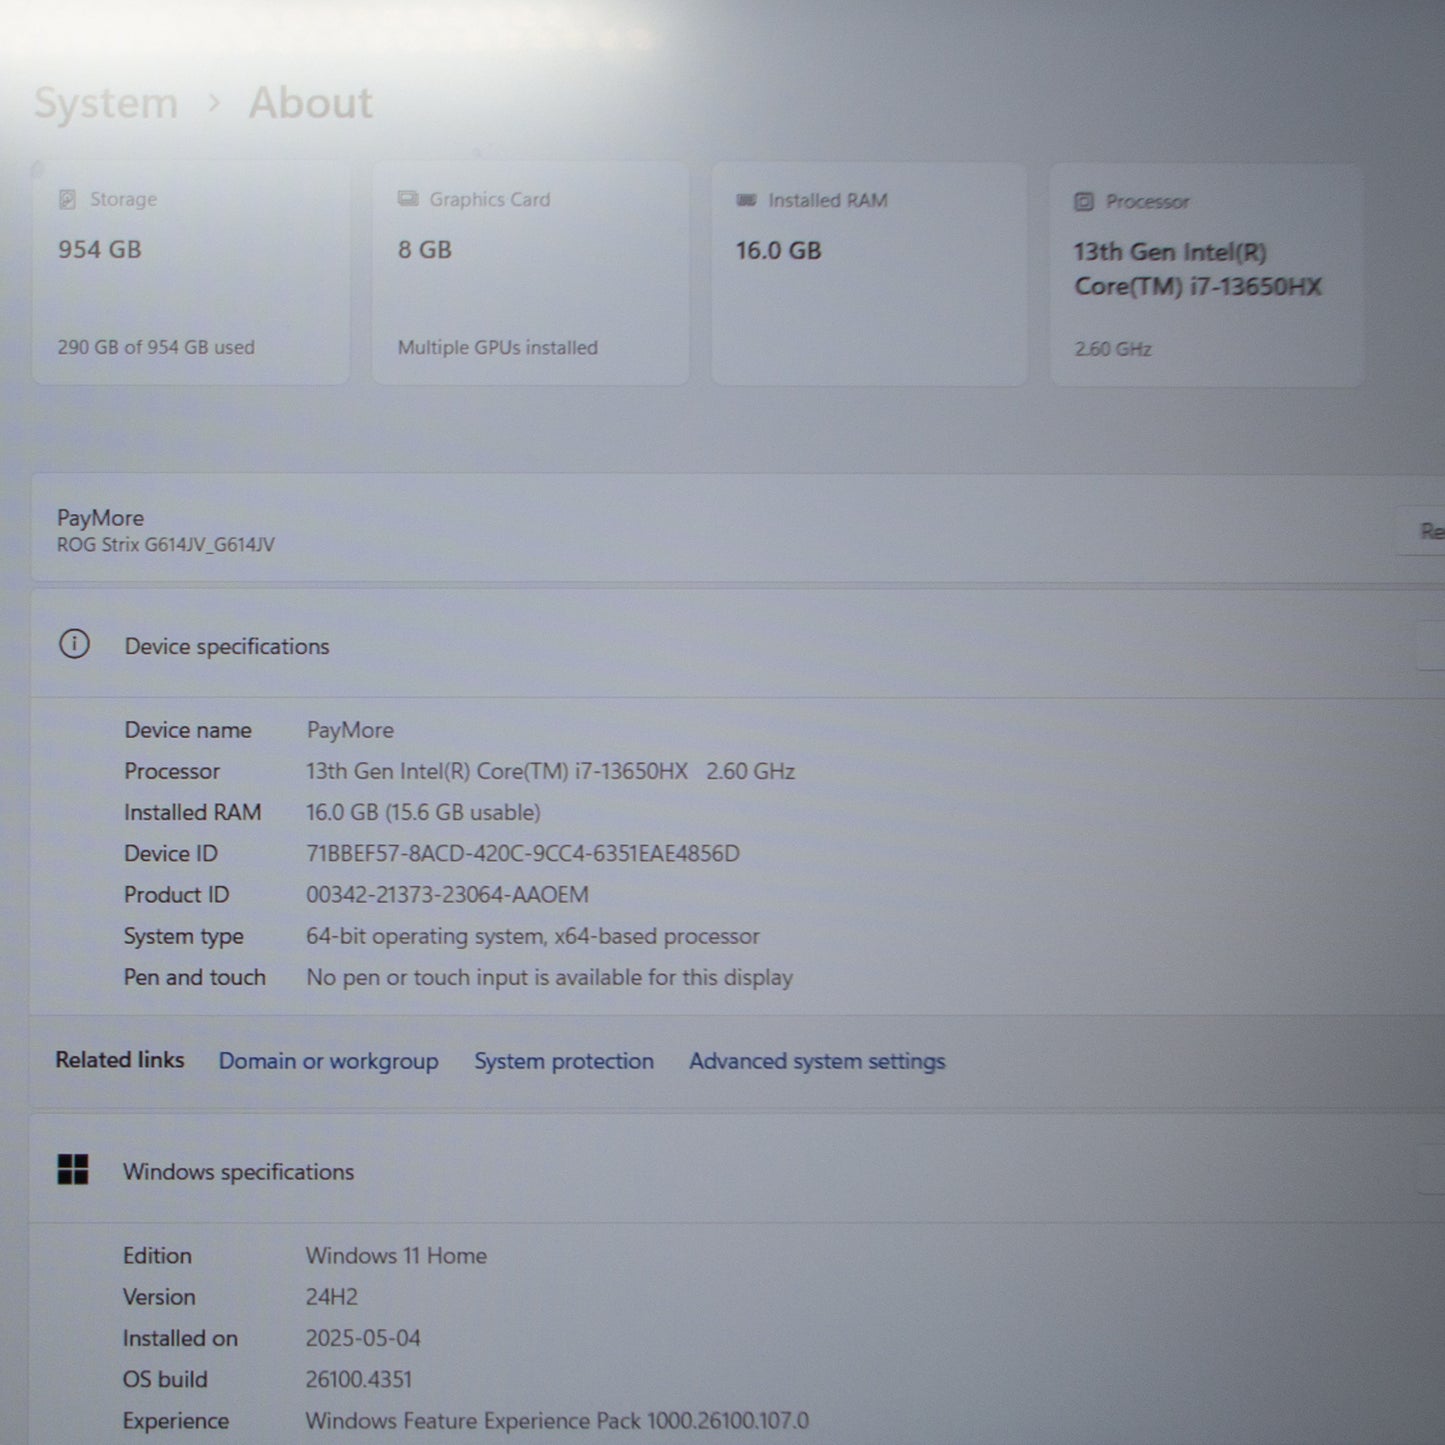Click the Storage drive icon
The width and height of the screenshot is (1445, 1445).
[67, 199]
